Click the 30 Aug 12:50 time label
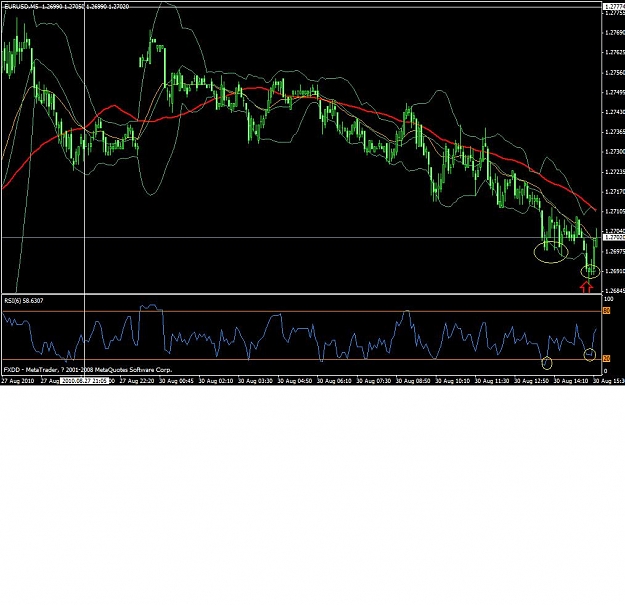This screenshot has width=625, height=605. coord(531,381)
